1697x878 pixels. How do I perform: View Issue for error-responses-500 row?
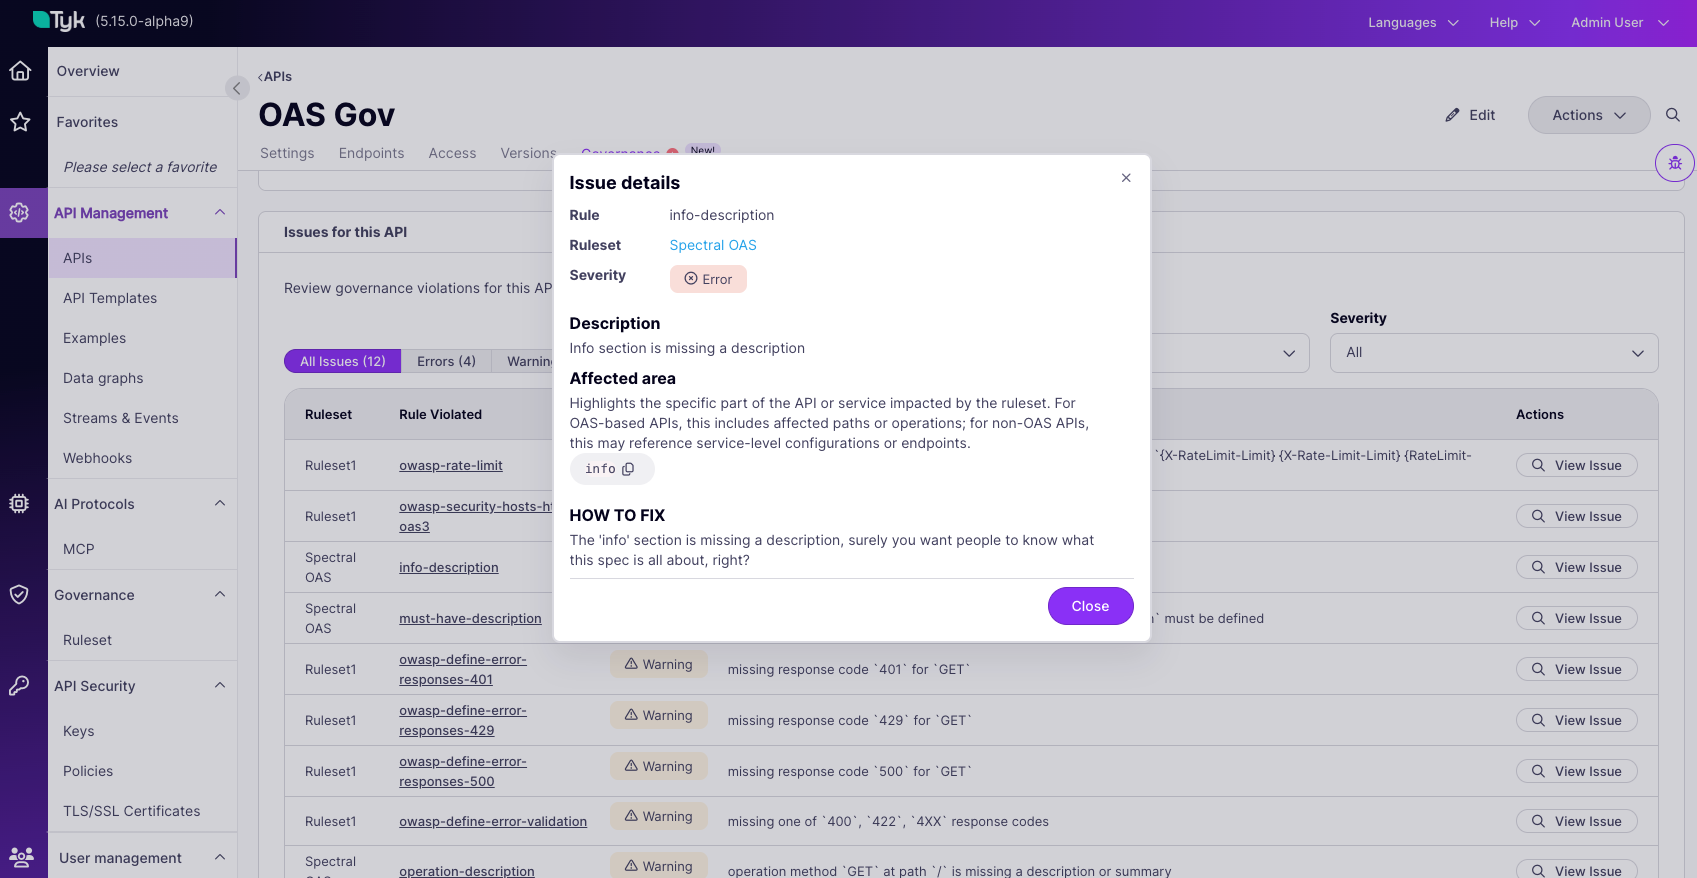coord(1577,771)
